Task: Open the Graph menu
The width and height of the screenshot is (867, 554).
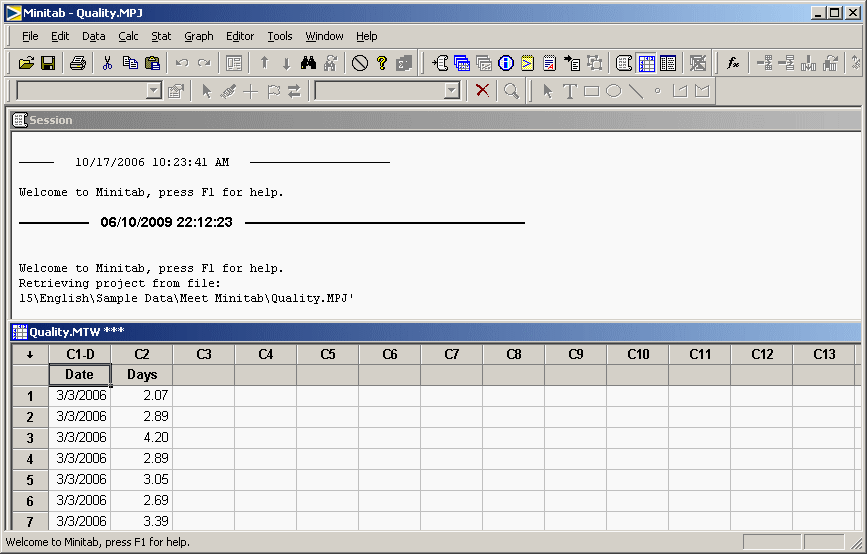Action: (199, 36)
